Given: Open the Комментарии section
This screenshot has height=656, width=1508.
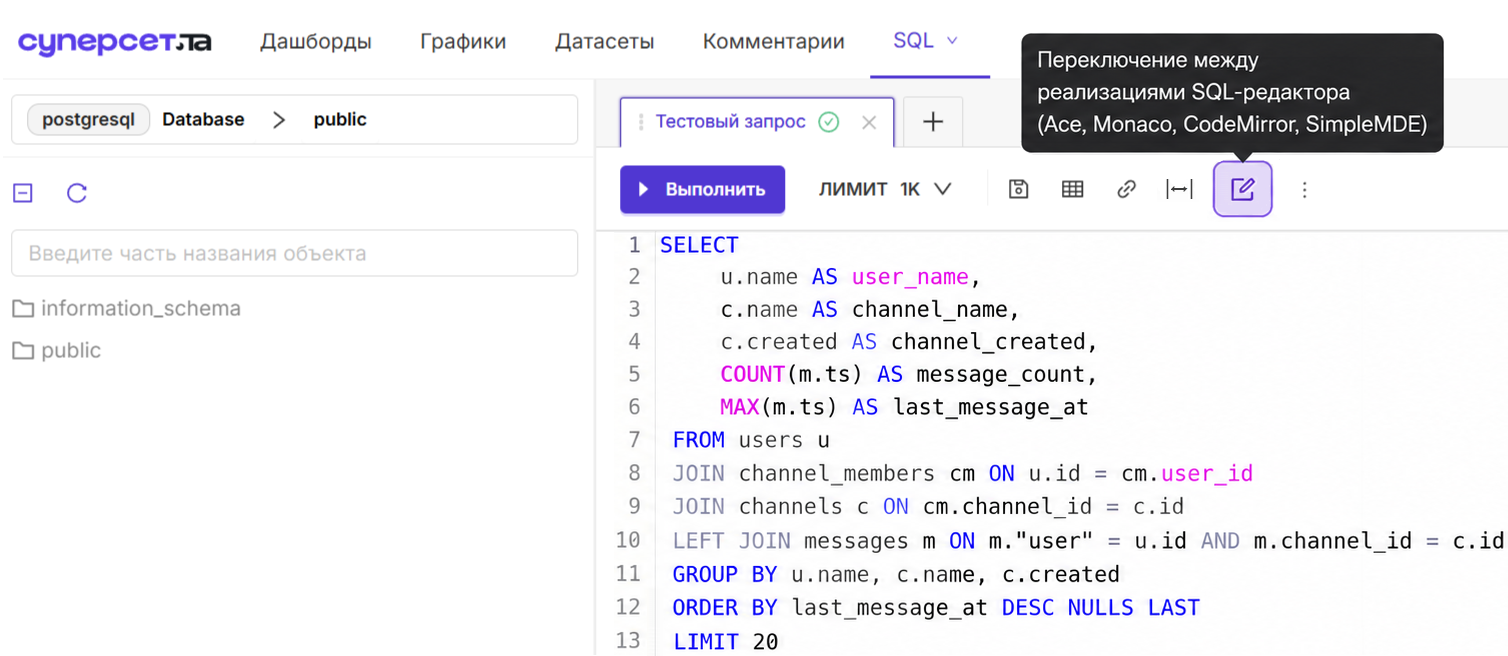Looking at the screenshot, I should point(774,42).
